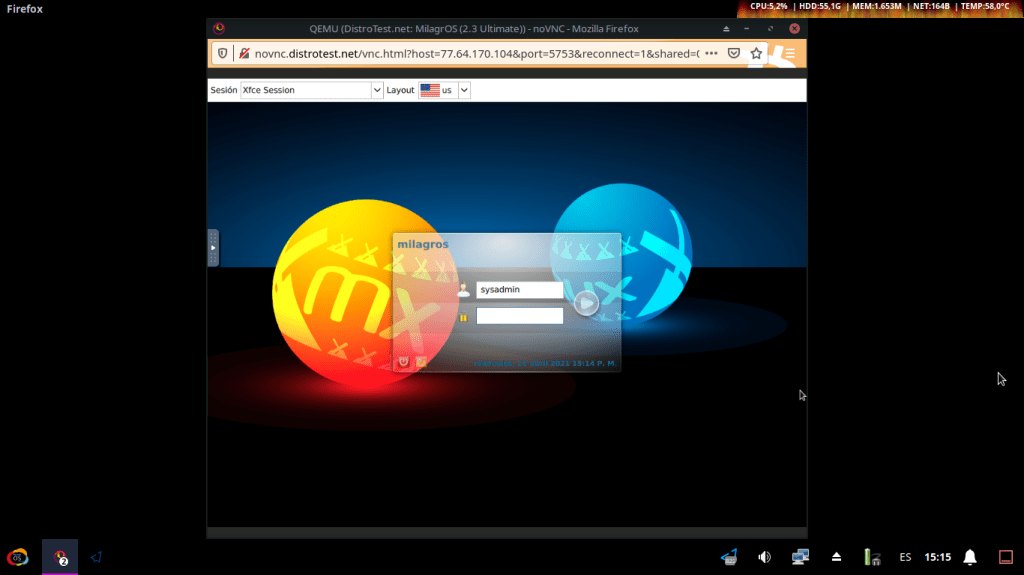Click the Pocket save icon
Image resolution: width=1024 pixels, height=575 pixels.
click(x=734, y=53)
